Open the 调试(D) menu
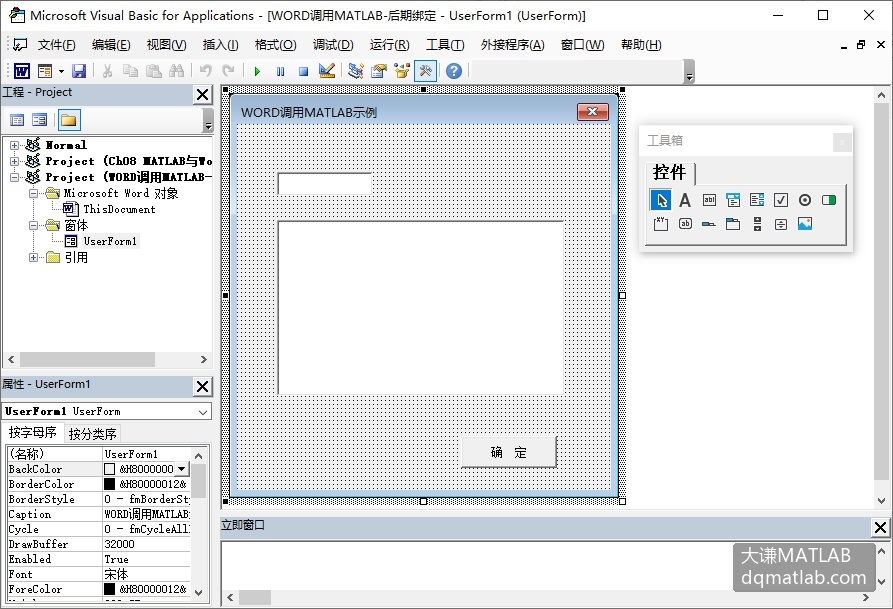This screenshot has width=893, height=609. pyautogui.click(x=333, y=44)
